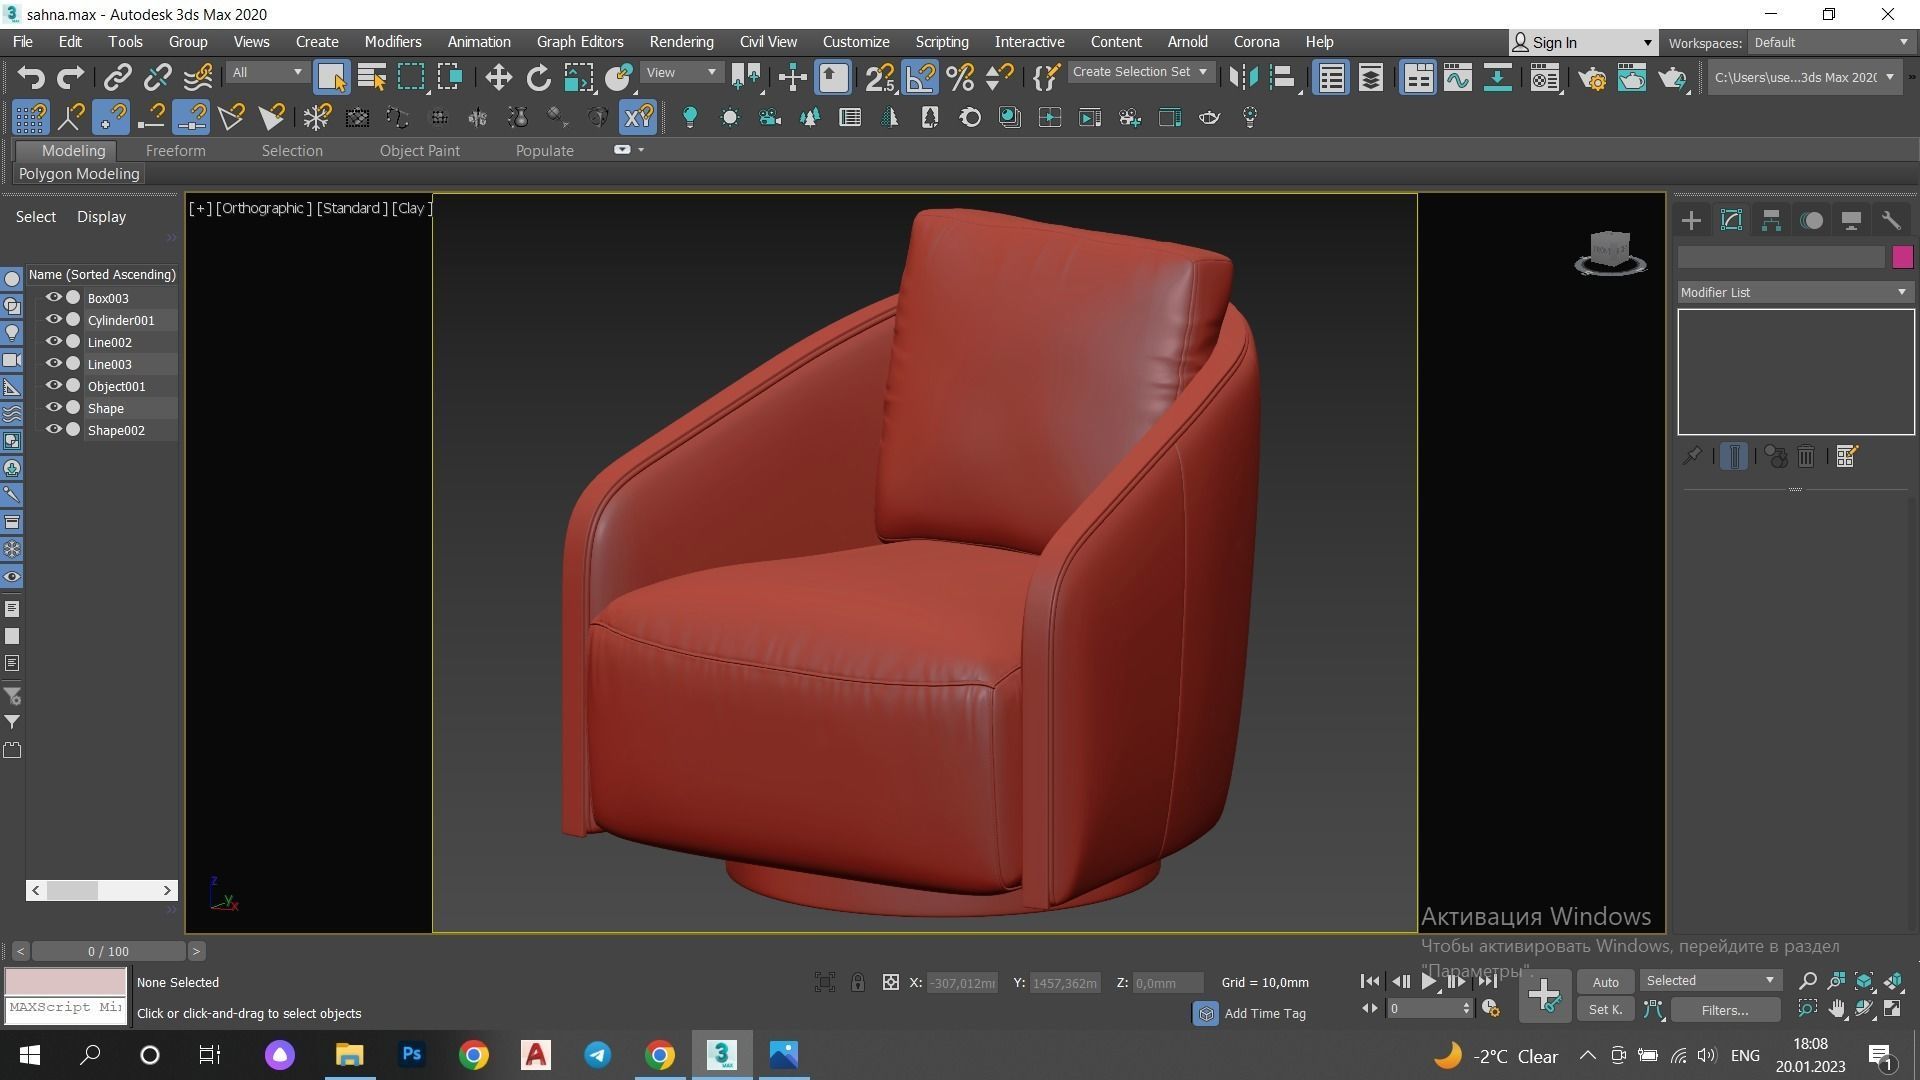Switch to the Freeform ribbon tab

point(175,151)
